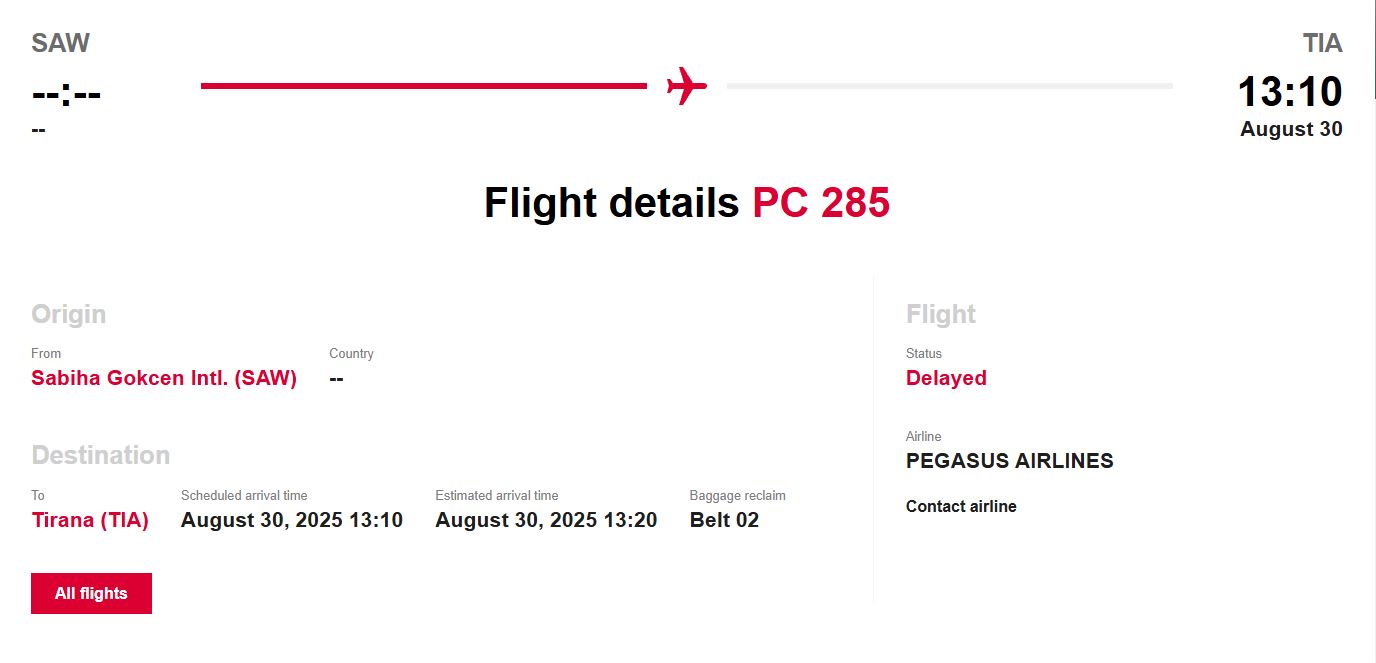Screen dimensions: 1376x663
Task: Click the Origin section heading
Action: tap(68, 314)
